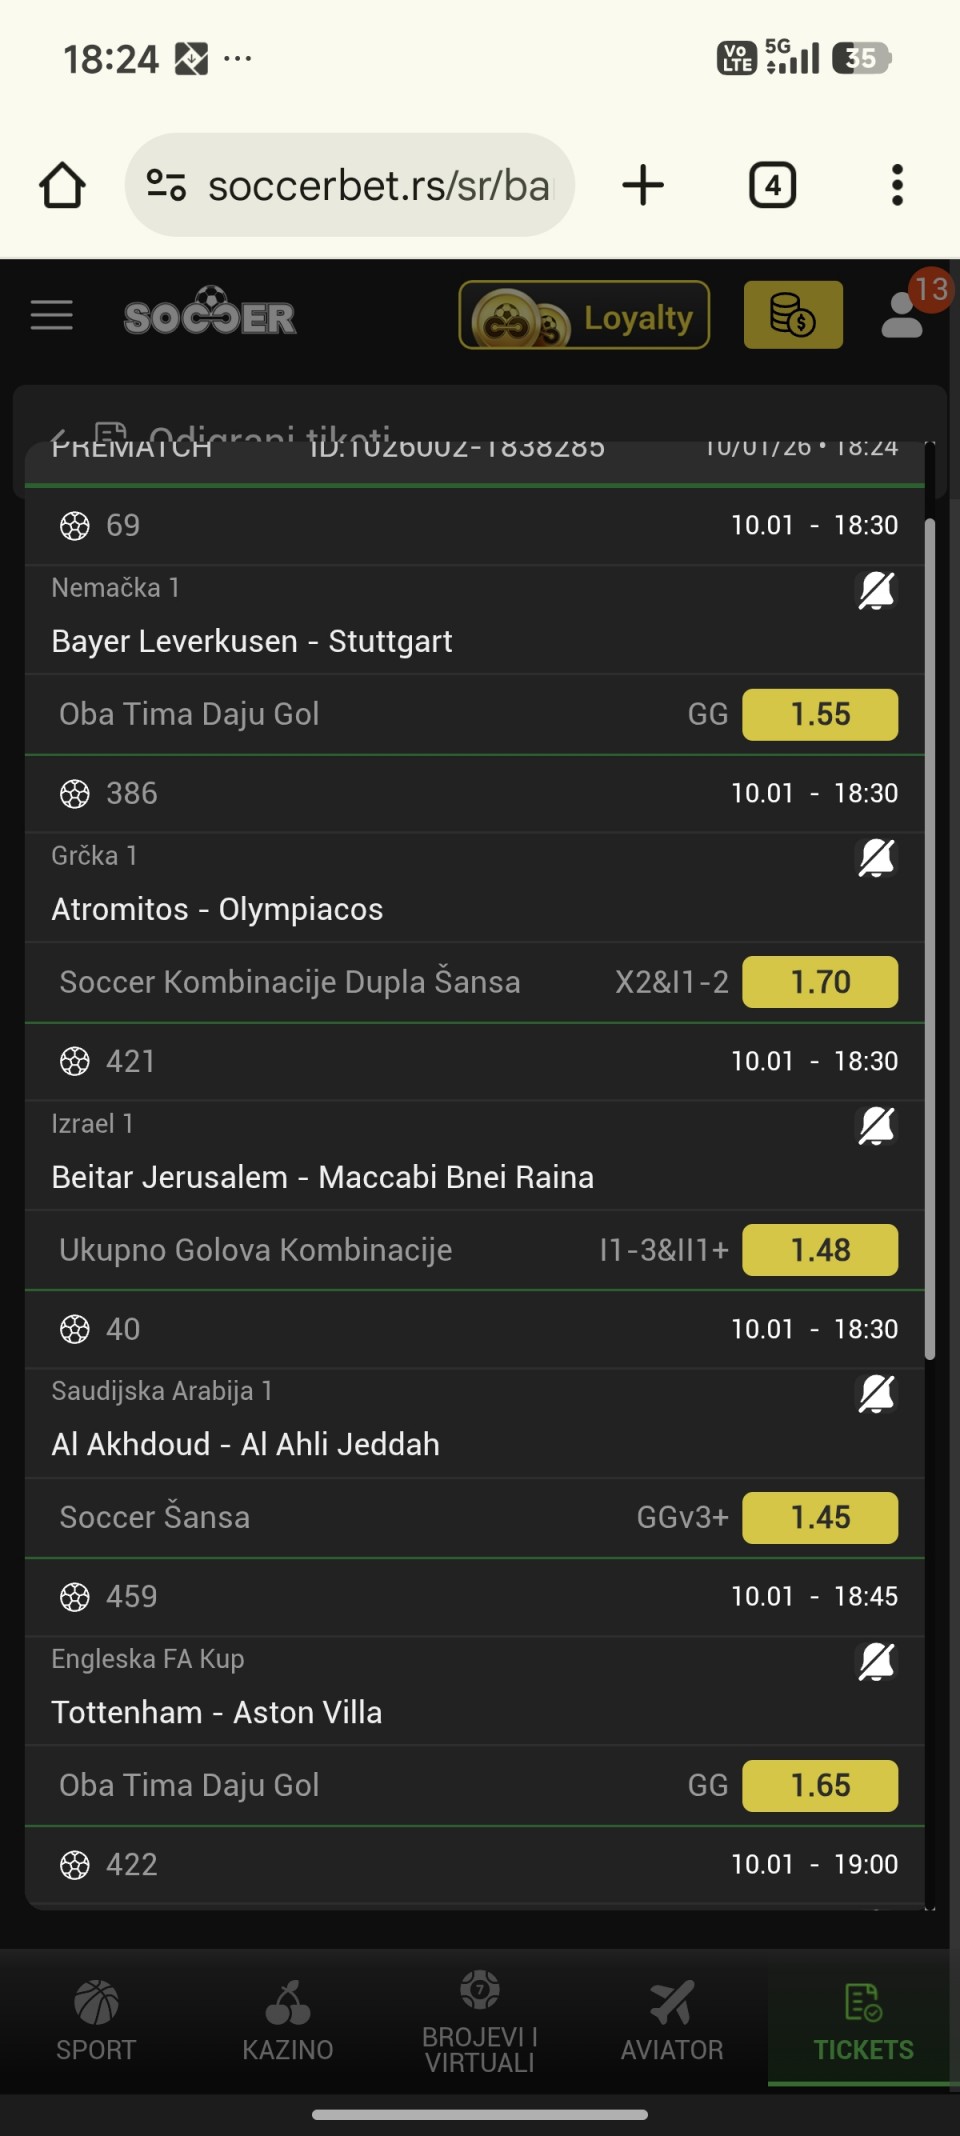The height and width of the screenshot is (2136, 960).
Task: Launch the Aviator game tab
Action: click(x=672, y=2022)
